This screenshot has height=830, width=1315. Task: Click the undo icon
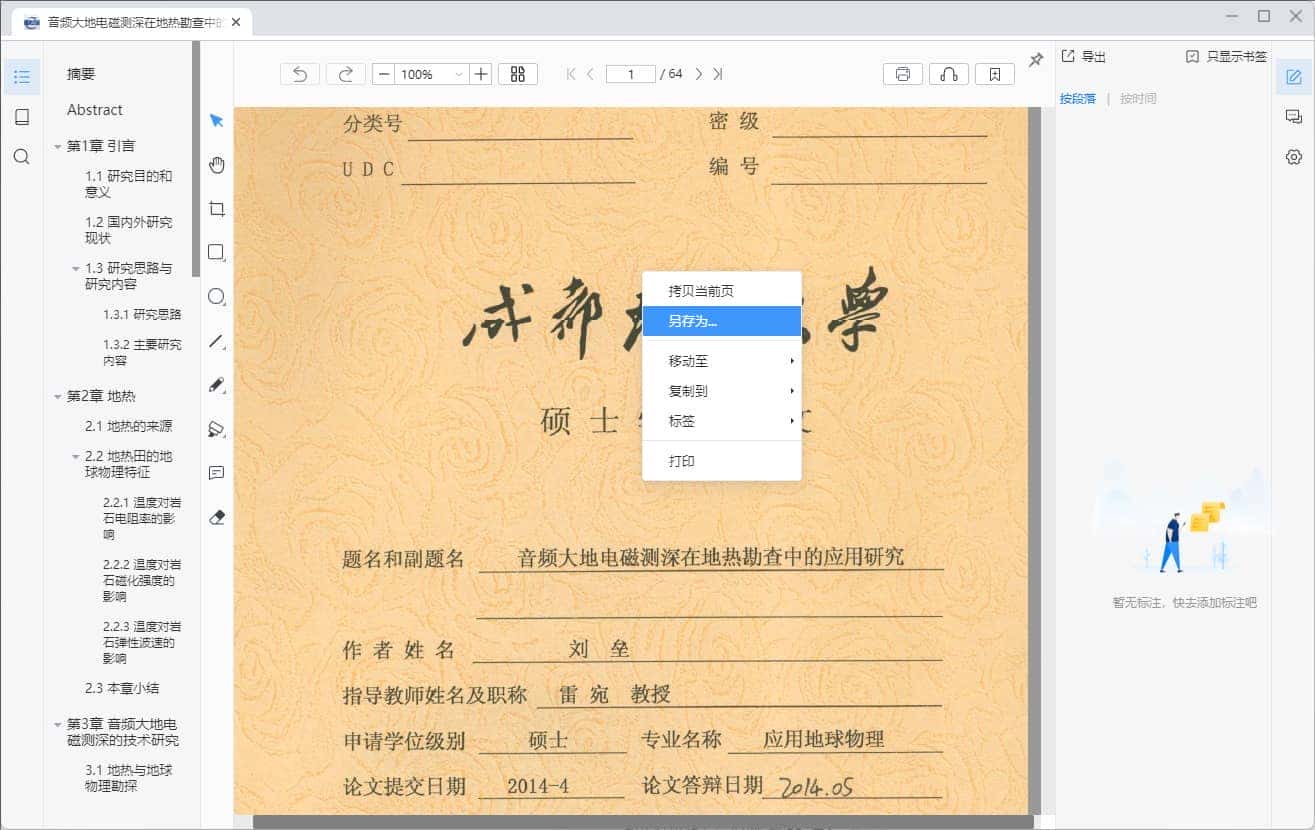pos(299,73)
